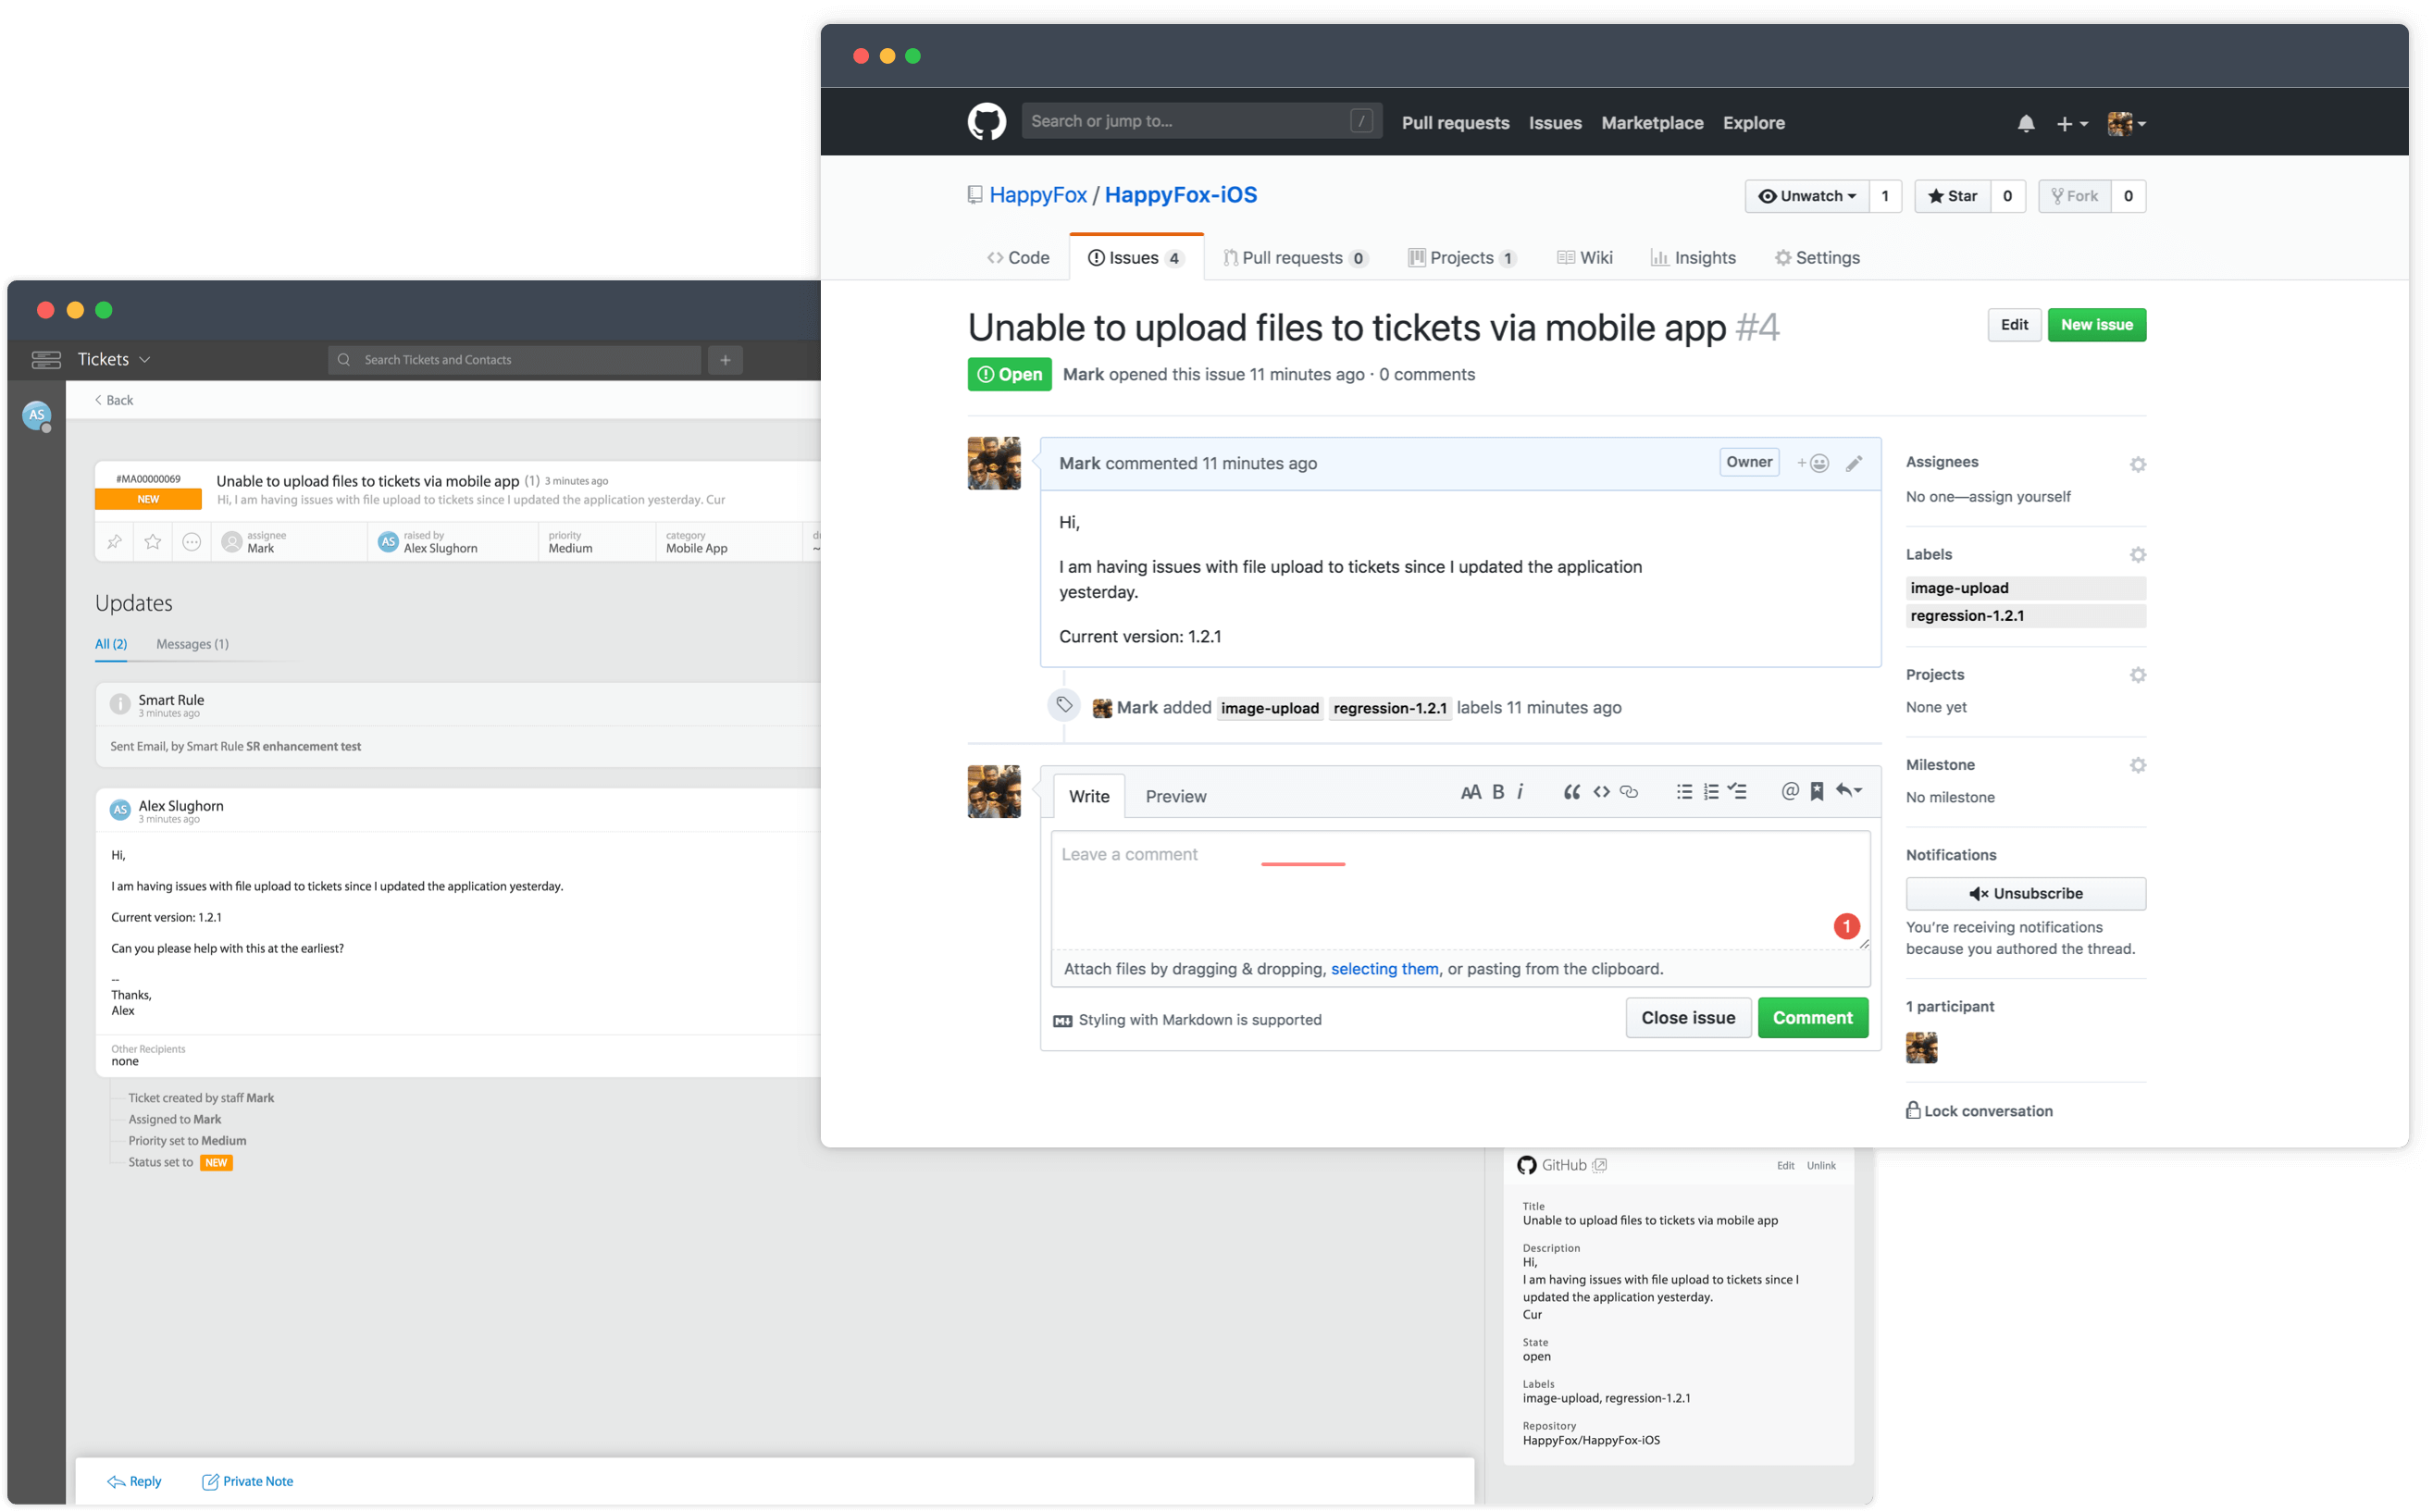This screenshot has height=1512, width=2433.
Task: Switch to the Preview tab in comment editor
Action: tap(1175, 796)
